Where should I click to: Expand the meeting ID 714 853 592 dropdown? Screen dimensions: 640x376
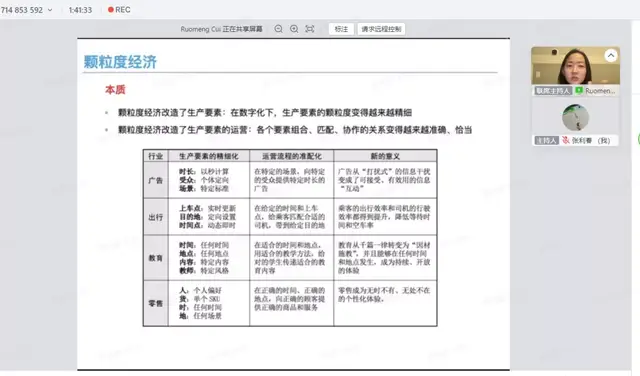click(50, 10)
